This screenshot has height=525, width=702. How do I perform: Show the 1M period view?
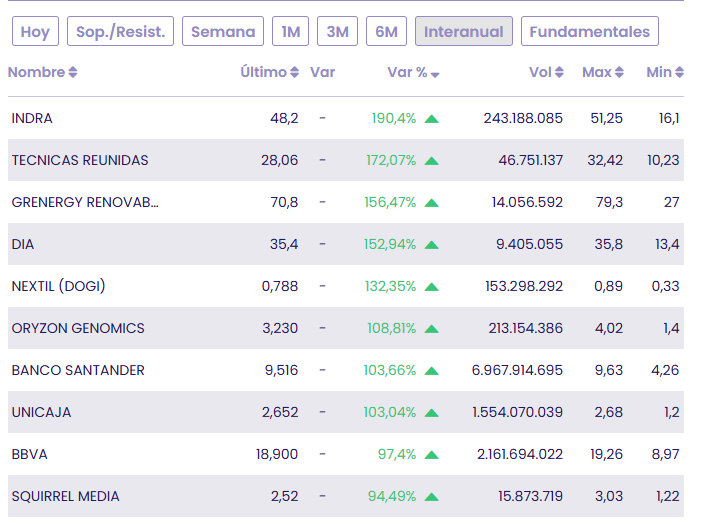(x=290, y=32)
